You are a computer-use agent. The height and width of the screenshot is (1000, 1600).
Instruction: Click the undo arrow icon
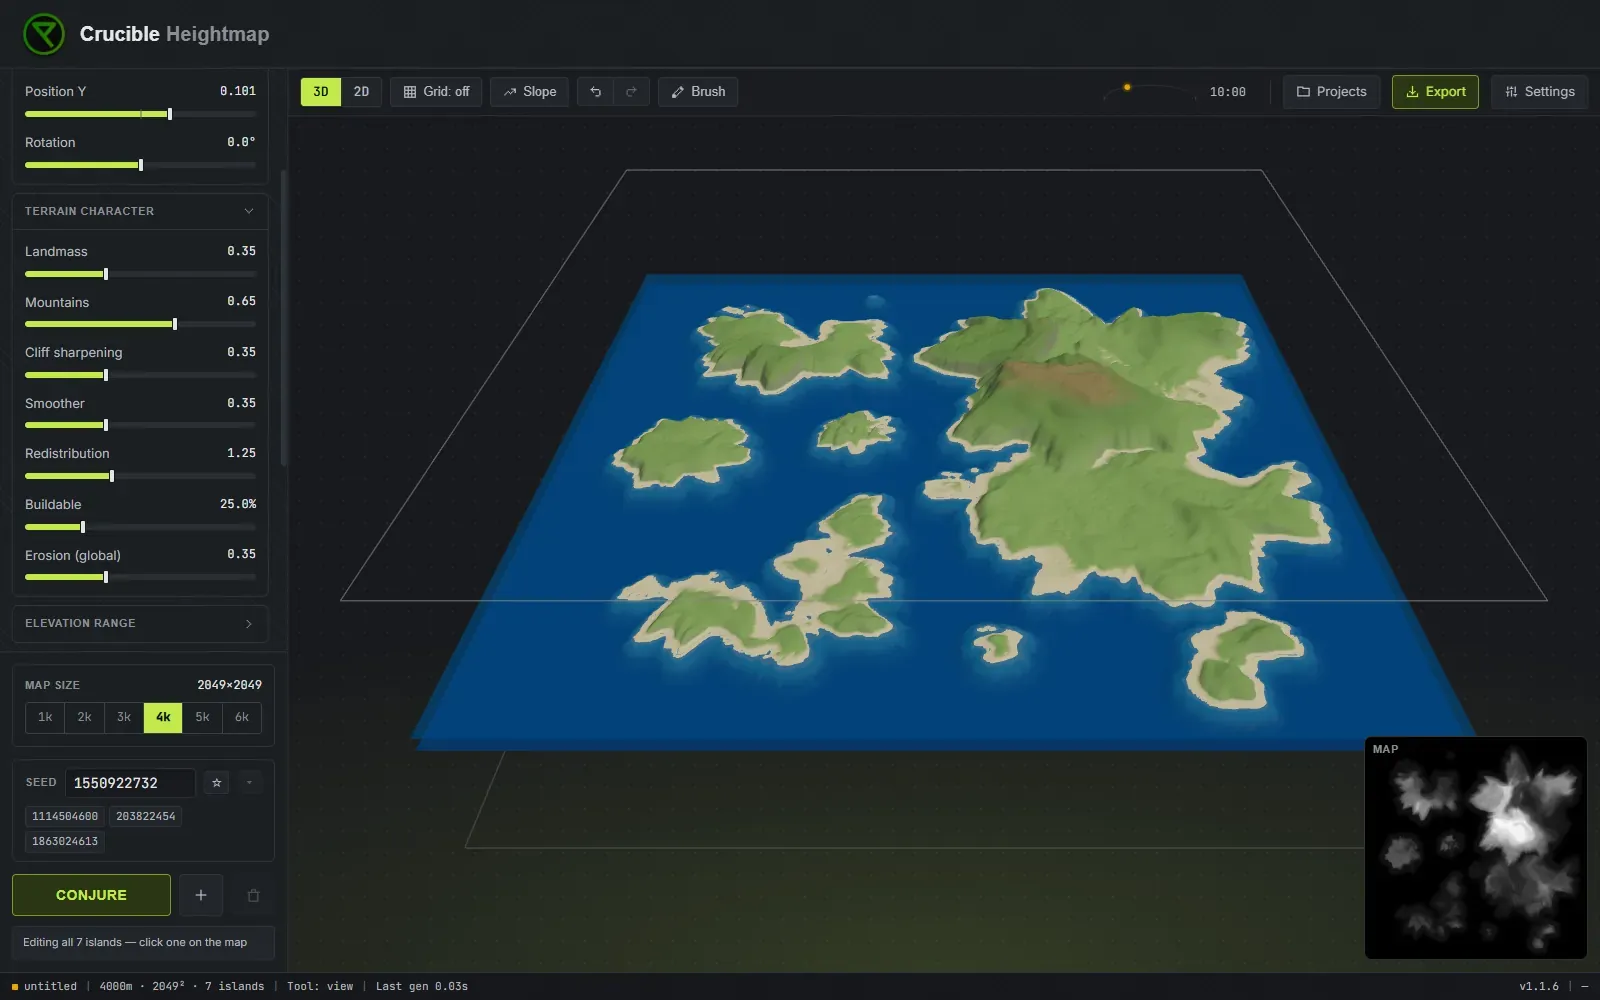coord(595,92)
